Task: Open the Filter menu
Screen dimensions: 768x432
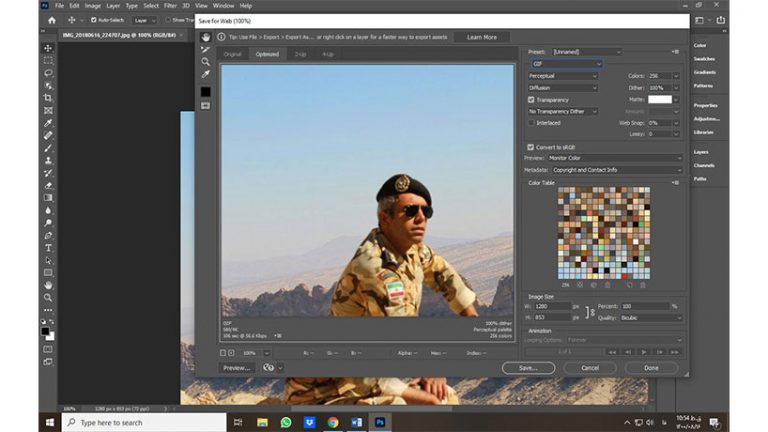Action: point(170,6)
